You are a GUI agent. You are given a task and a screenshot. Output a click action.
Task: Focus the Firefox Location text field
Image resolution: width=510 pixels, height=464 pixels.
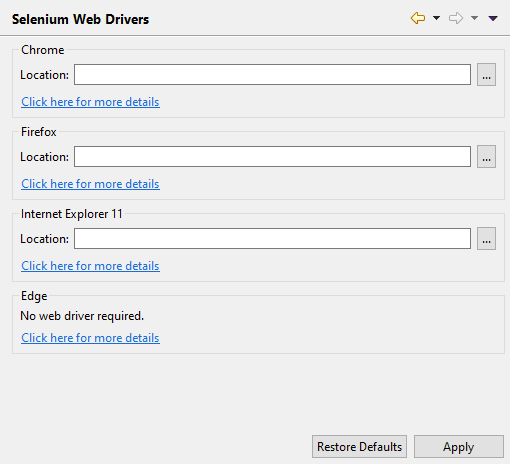coord(272,157)
